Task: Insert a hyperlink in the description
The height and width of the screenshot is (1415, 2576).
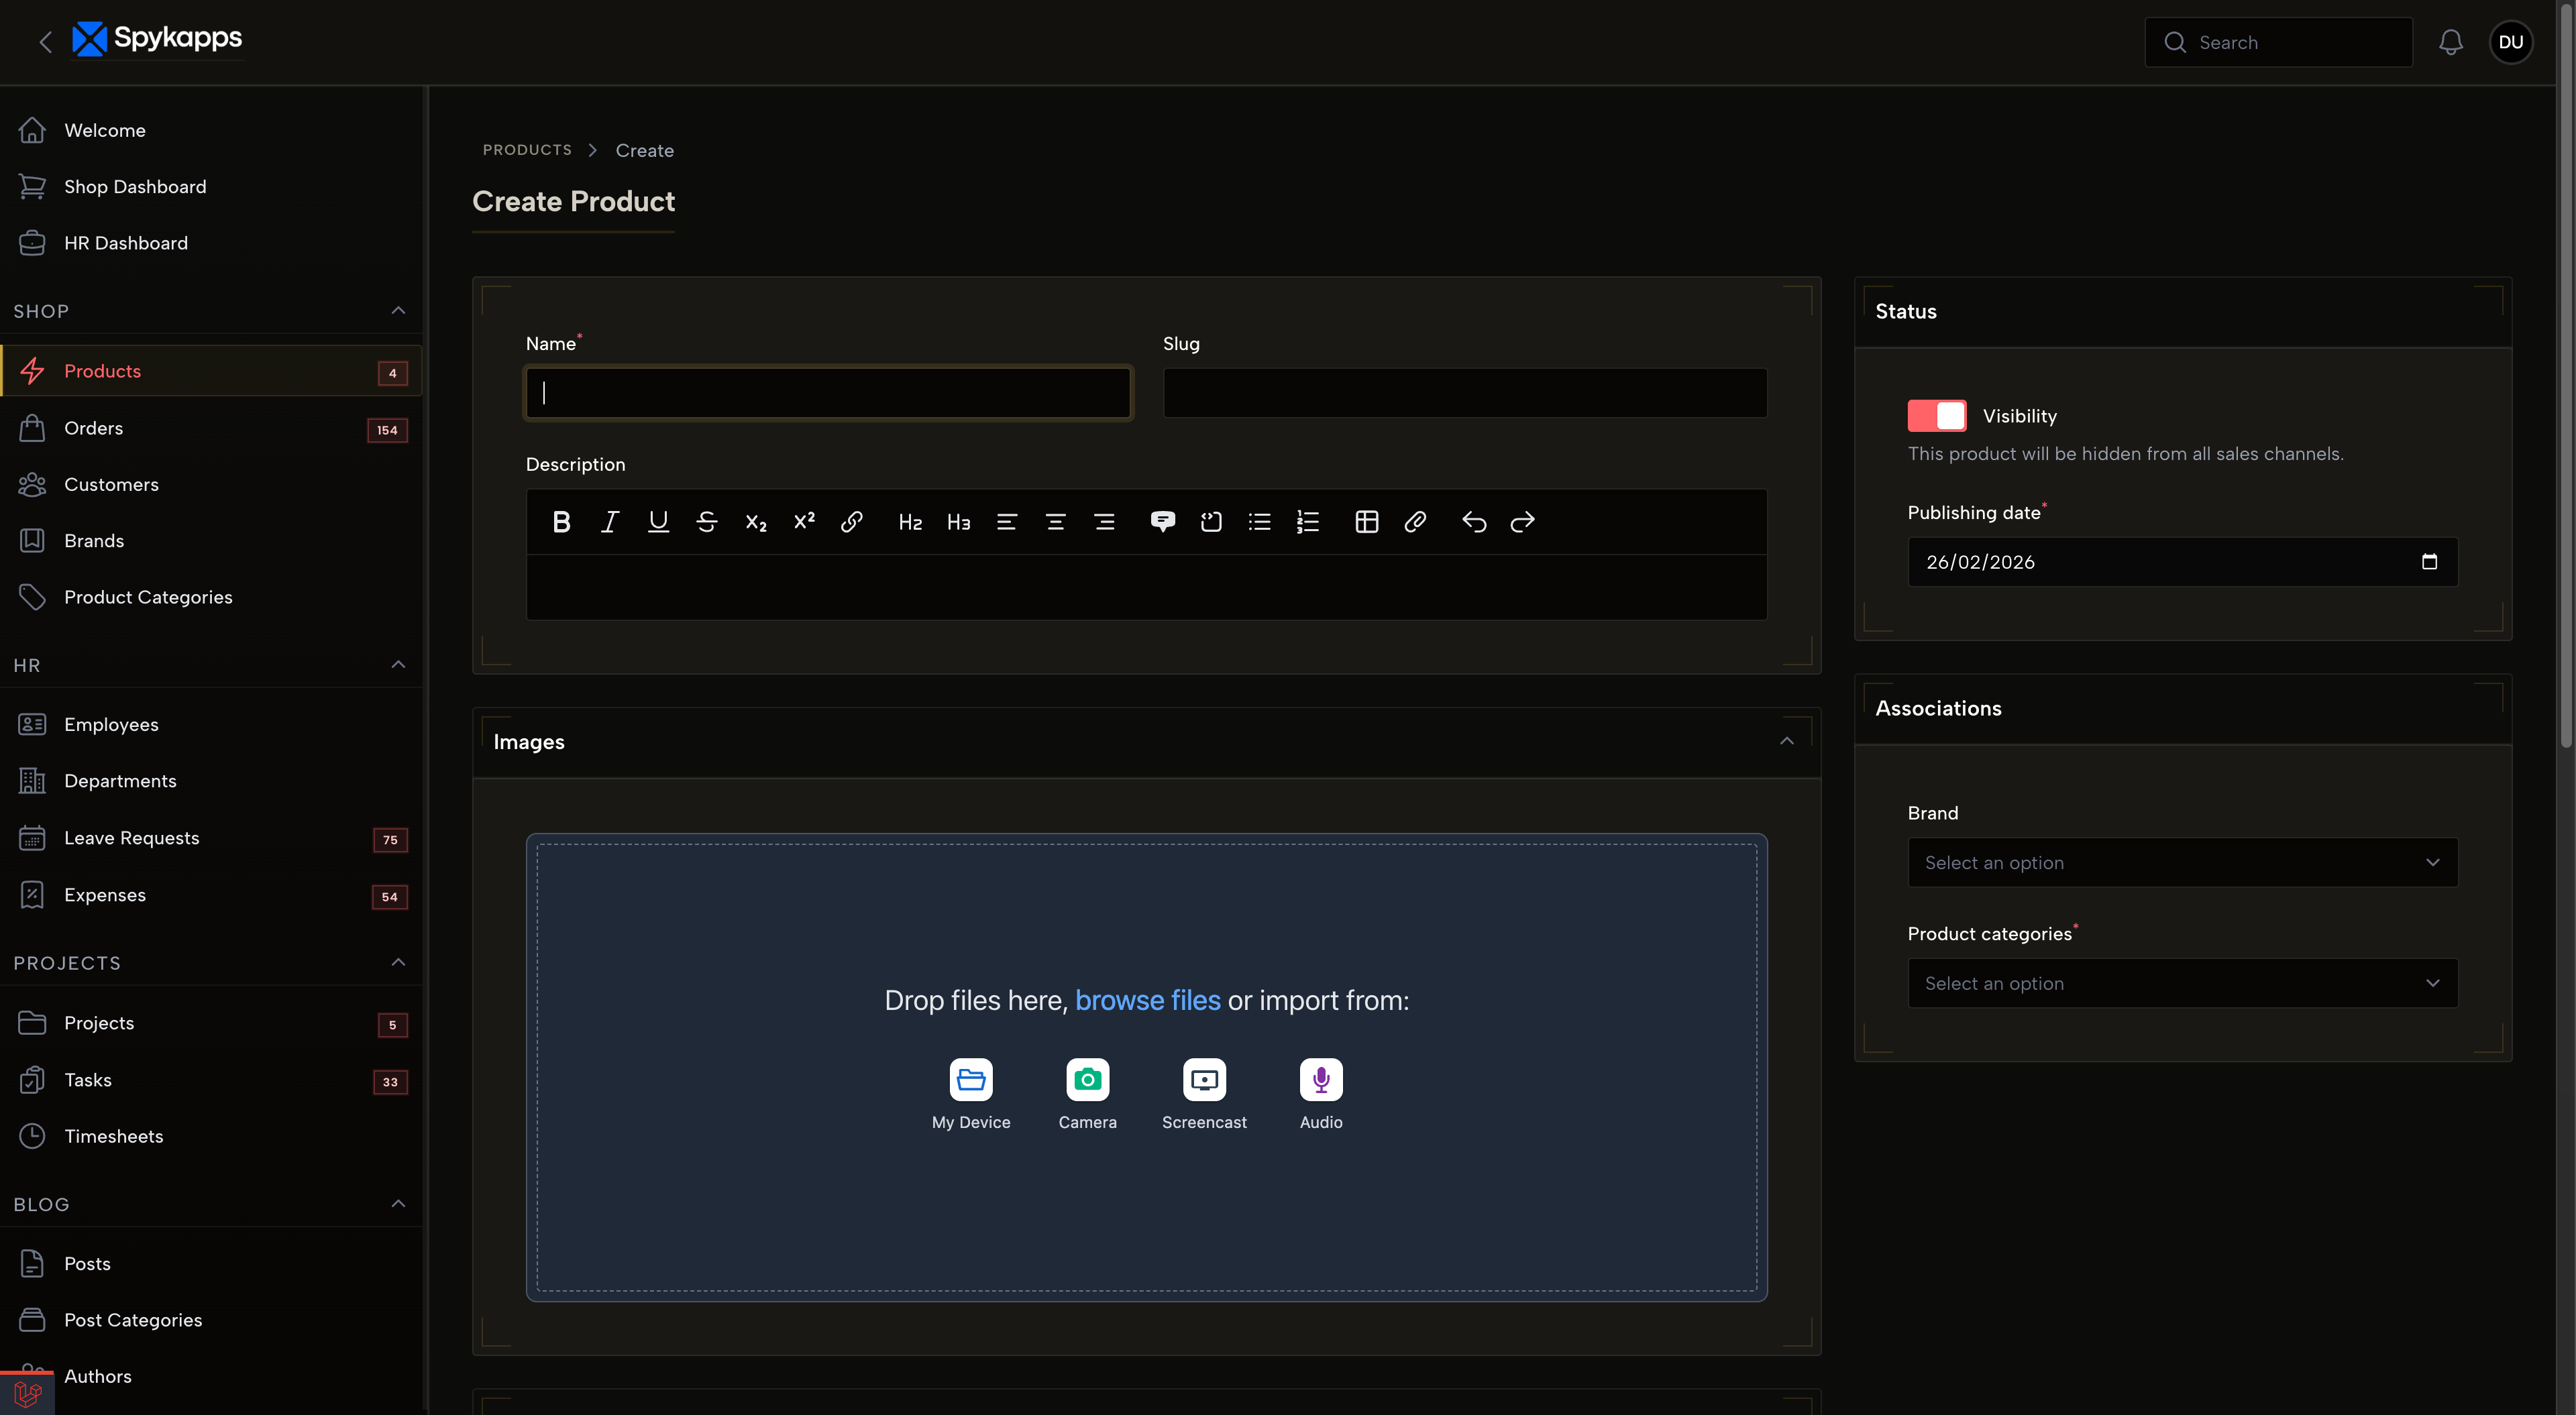Action: [x=852, y=521]
